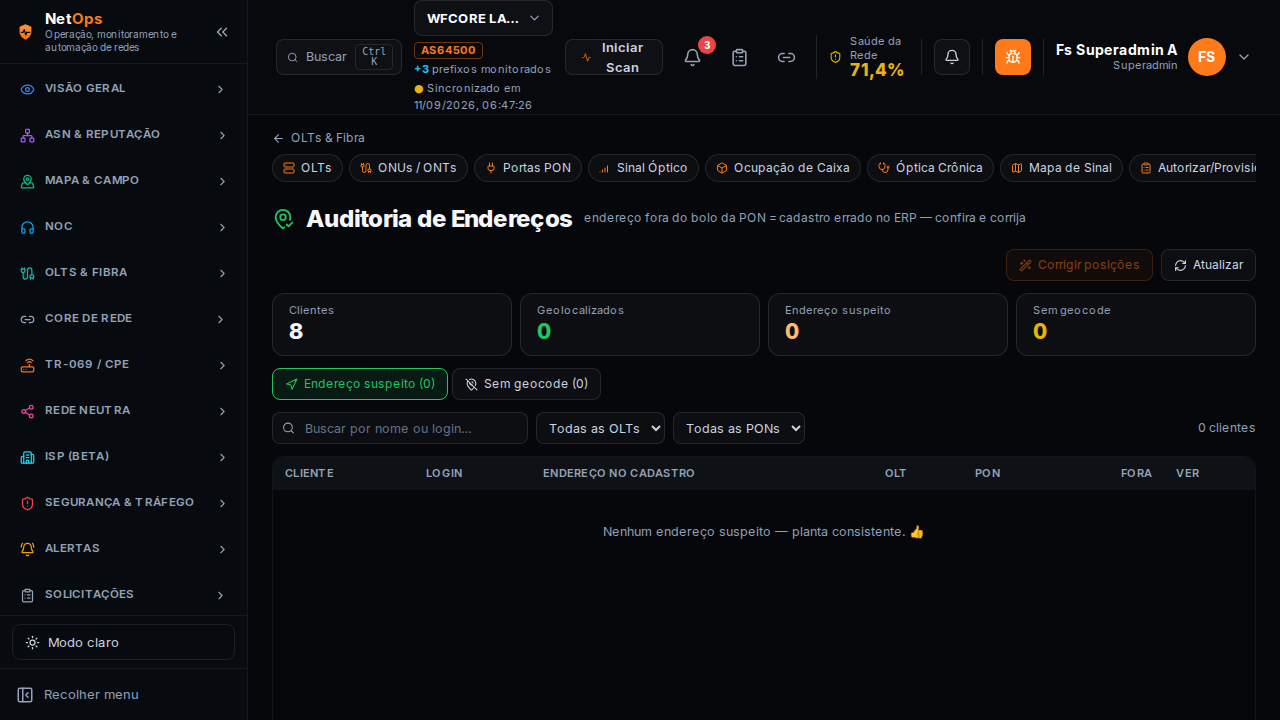Switch to the Óptica Crônica tab

coord(930,168)
